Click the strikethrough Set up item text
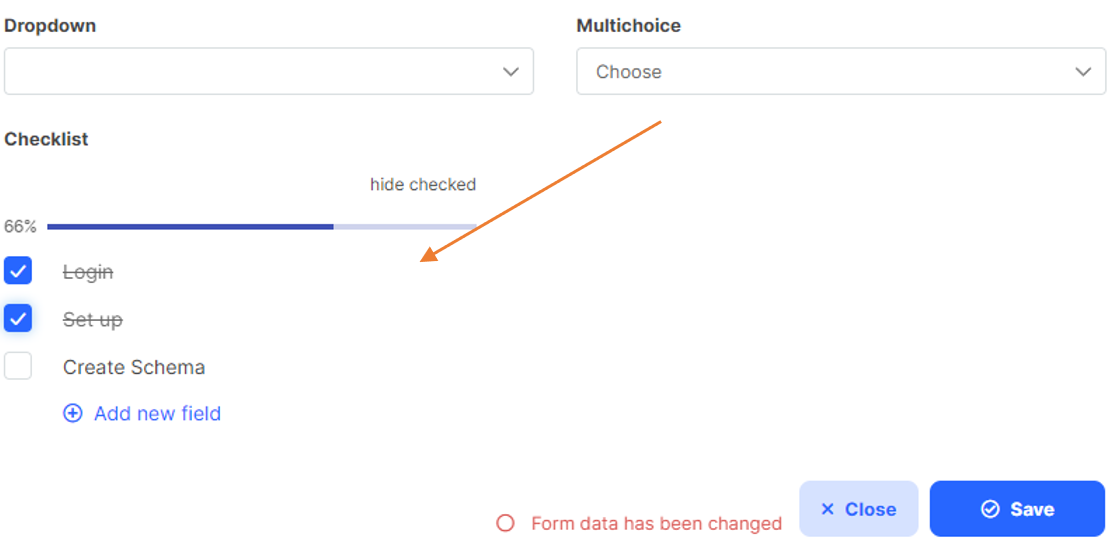The width and height of the screenshot is (1119, 550). tap(93, 320)
